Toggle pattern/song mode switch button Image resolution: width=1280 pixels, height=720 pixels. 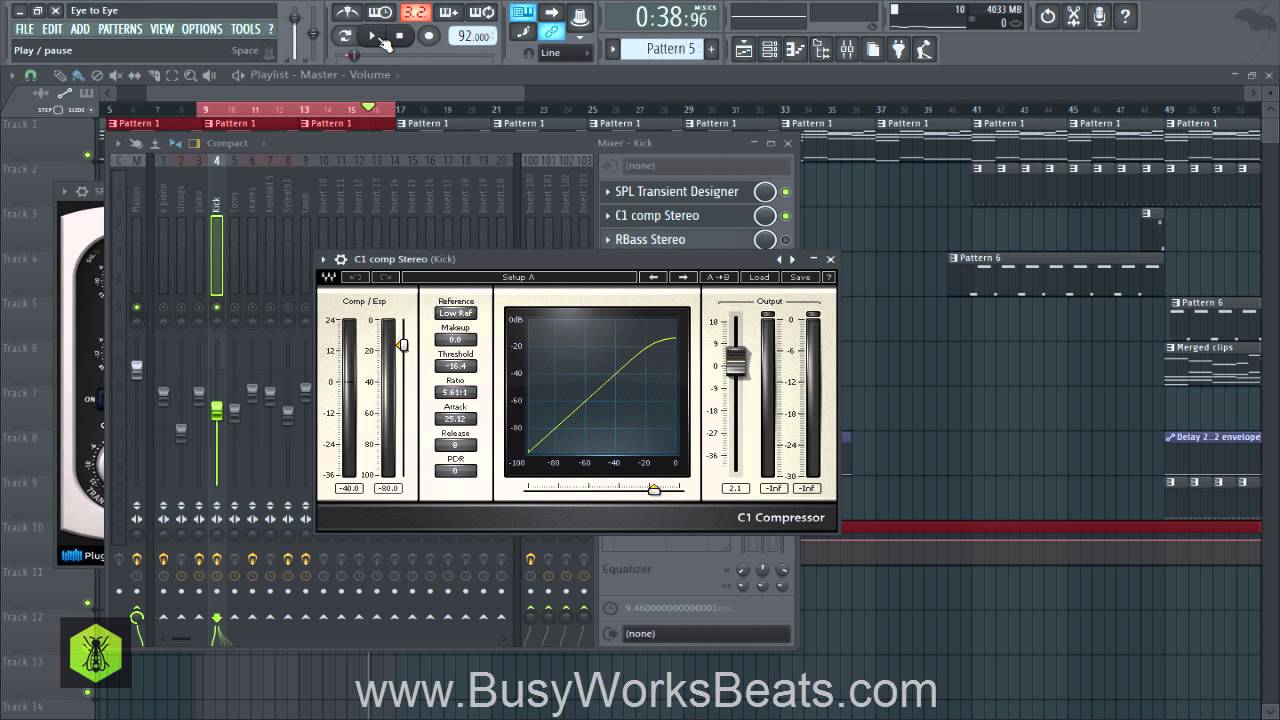point(346,36)
